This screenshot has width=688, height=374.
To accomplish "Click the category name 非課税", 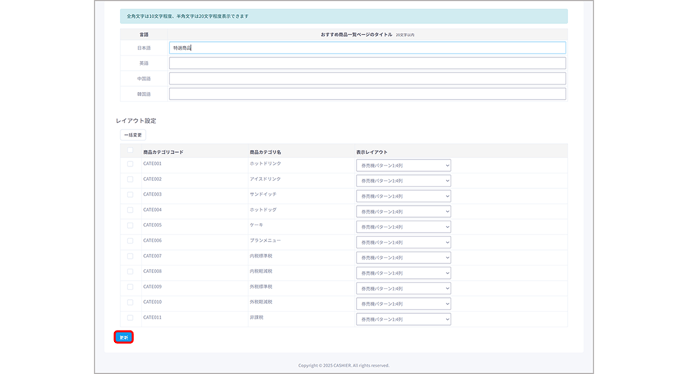I will 256,317.
